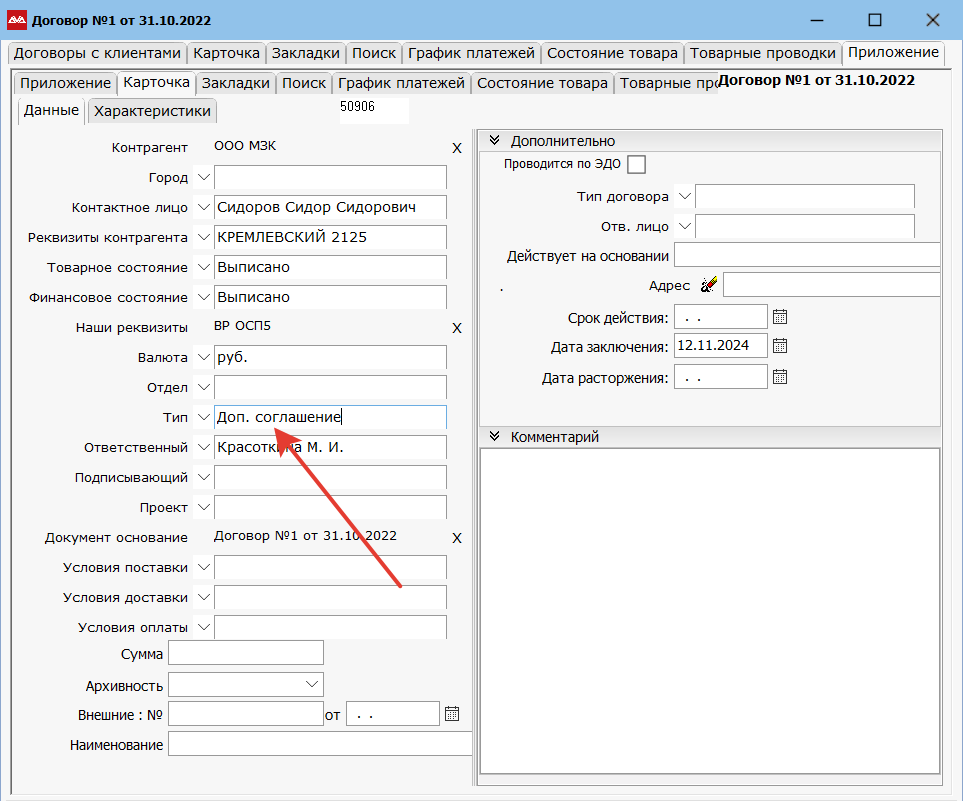Toggle the Проводится по ЭДО checkbox
Screen dimensions: 963x801
[x=636, y=164]
